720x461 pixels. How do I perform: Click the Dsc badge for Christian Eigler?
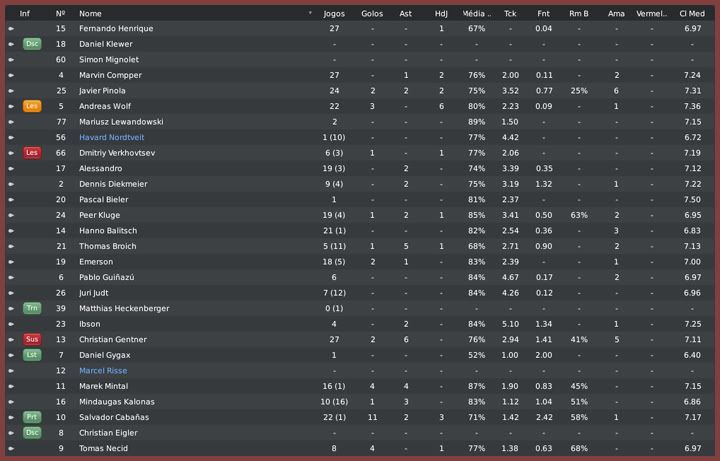point(32,432)
